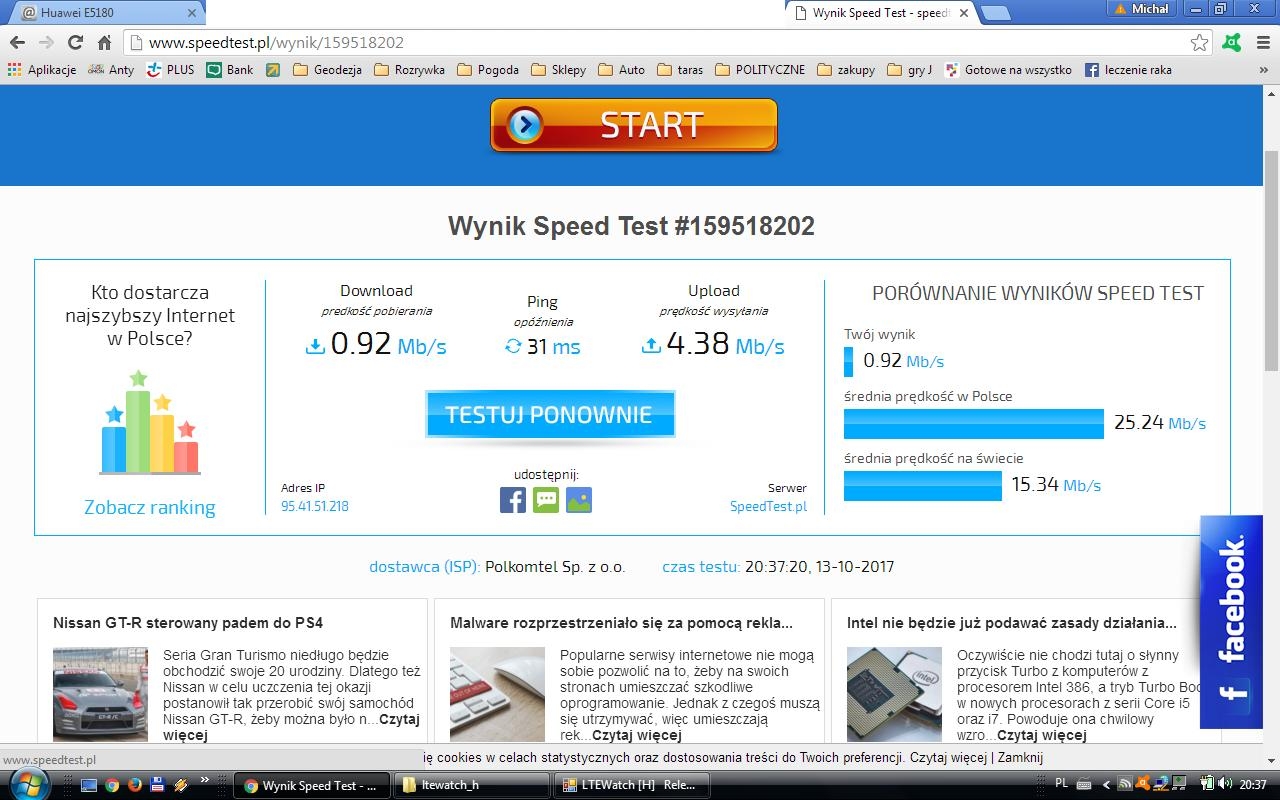Switch to Wynik Speed Test taskbar item

coord(311,785)
